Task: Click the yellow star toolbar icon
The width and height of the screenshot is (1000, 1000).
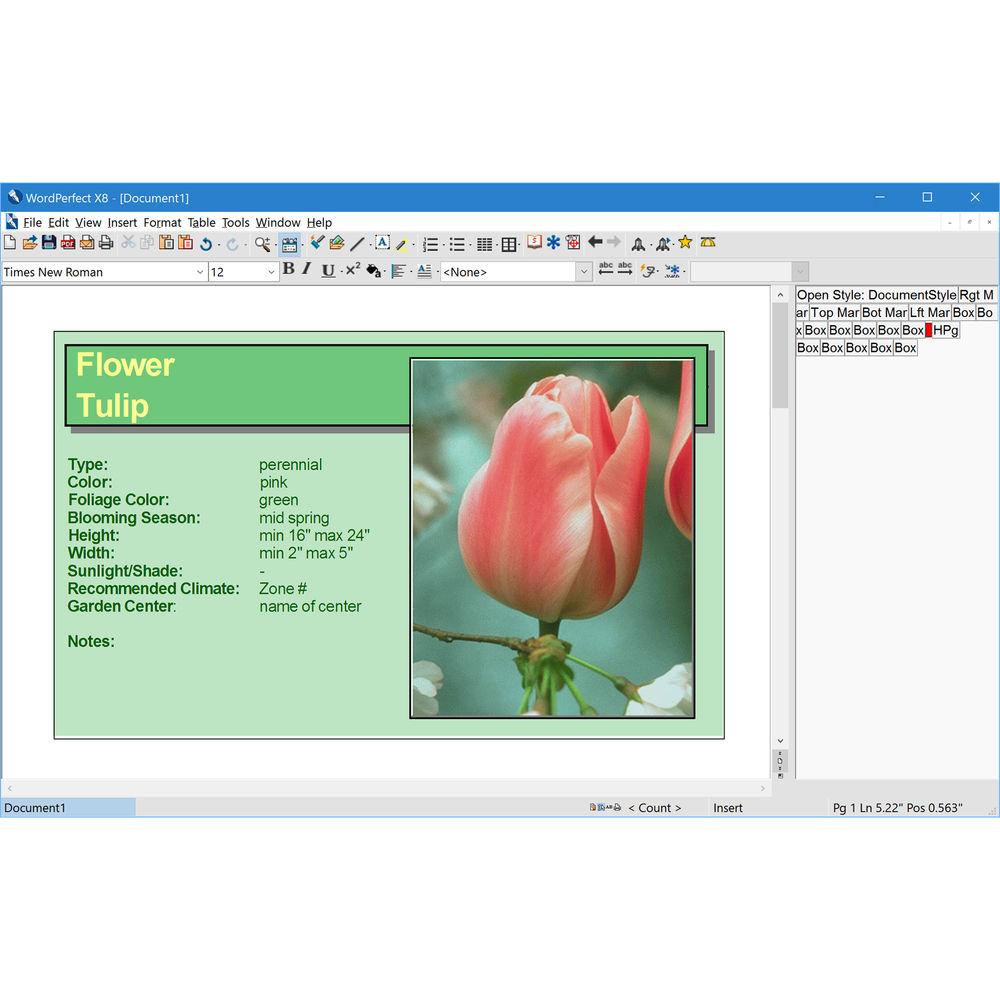Action: pos(685,243)
